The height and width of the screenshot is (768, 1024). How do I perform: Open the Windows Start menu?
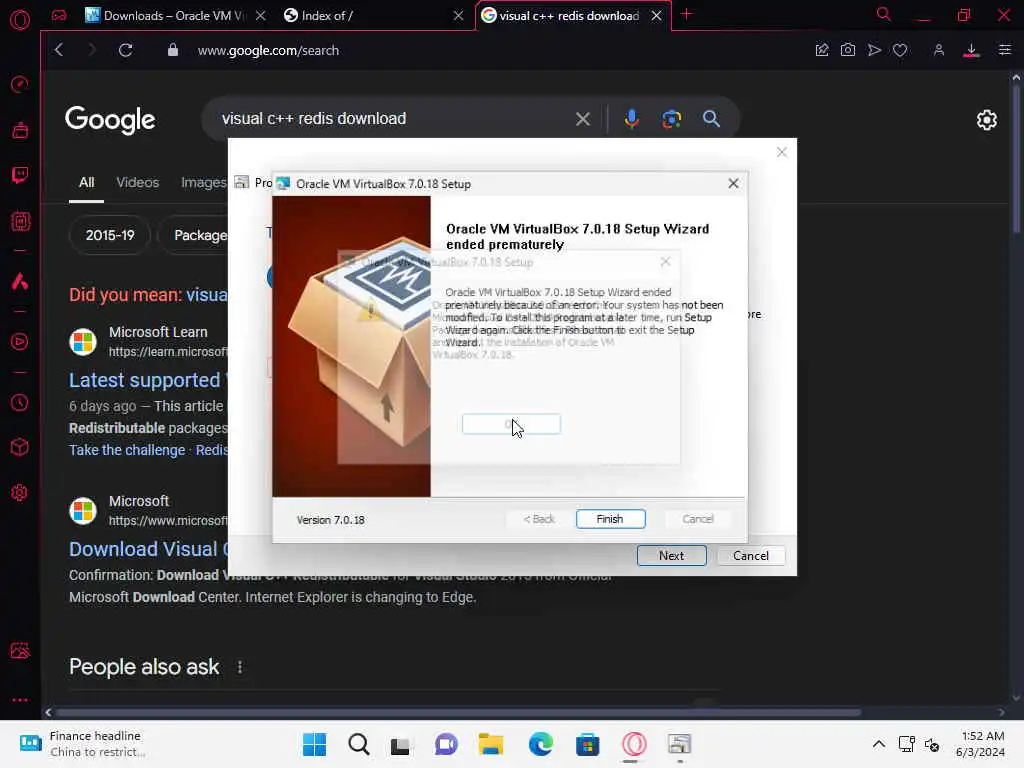(x=314, y=744)
